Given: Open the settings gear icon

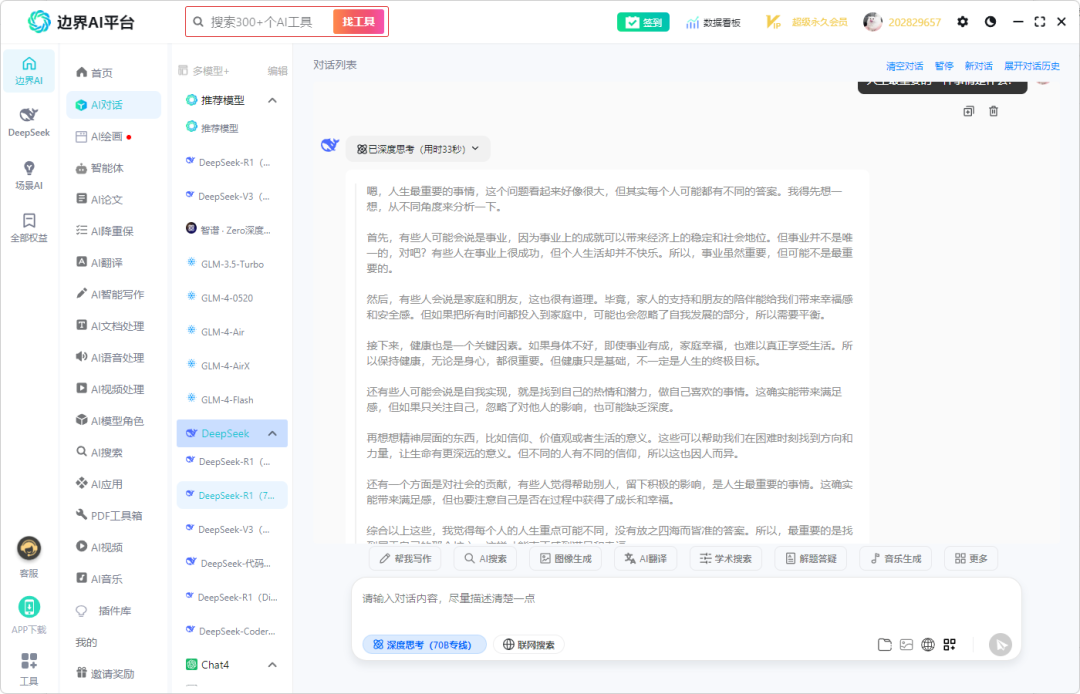Looking at the screenshot, I should (x=962, y=21).
